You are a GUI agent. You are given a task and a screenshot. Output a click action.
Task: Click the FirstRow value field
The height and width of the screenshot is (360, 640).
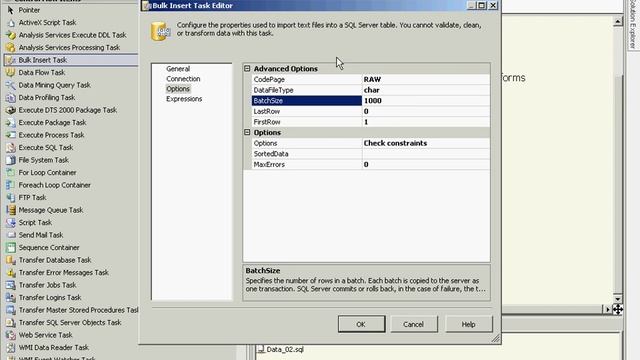point(426,122)
